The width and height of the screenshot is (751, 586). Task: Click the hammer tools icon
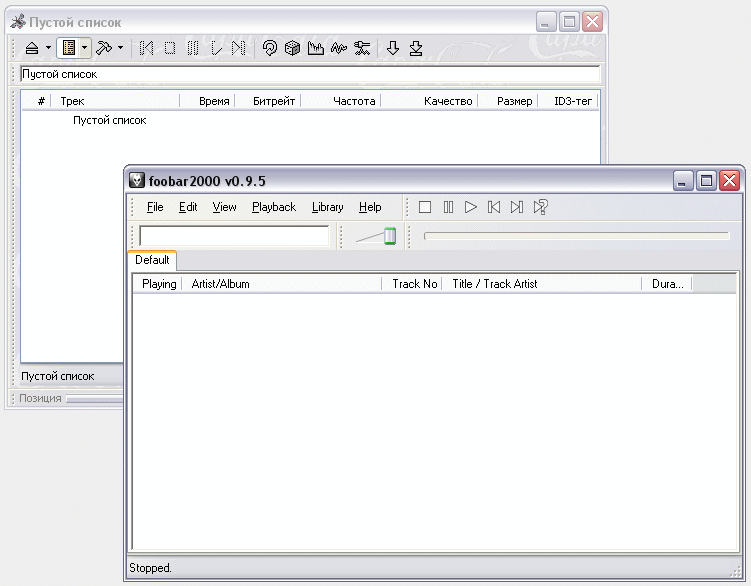click(x=104, y=48)
